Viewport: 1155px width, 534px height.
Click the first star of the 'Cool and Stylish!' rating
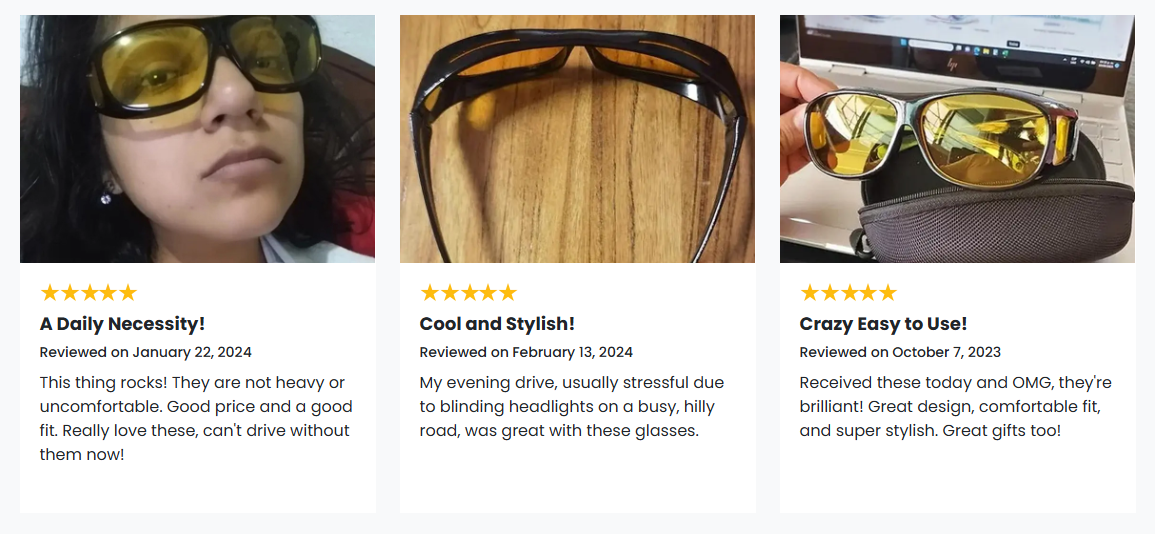pos(430,293)
